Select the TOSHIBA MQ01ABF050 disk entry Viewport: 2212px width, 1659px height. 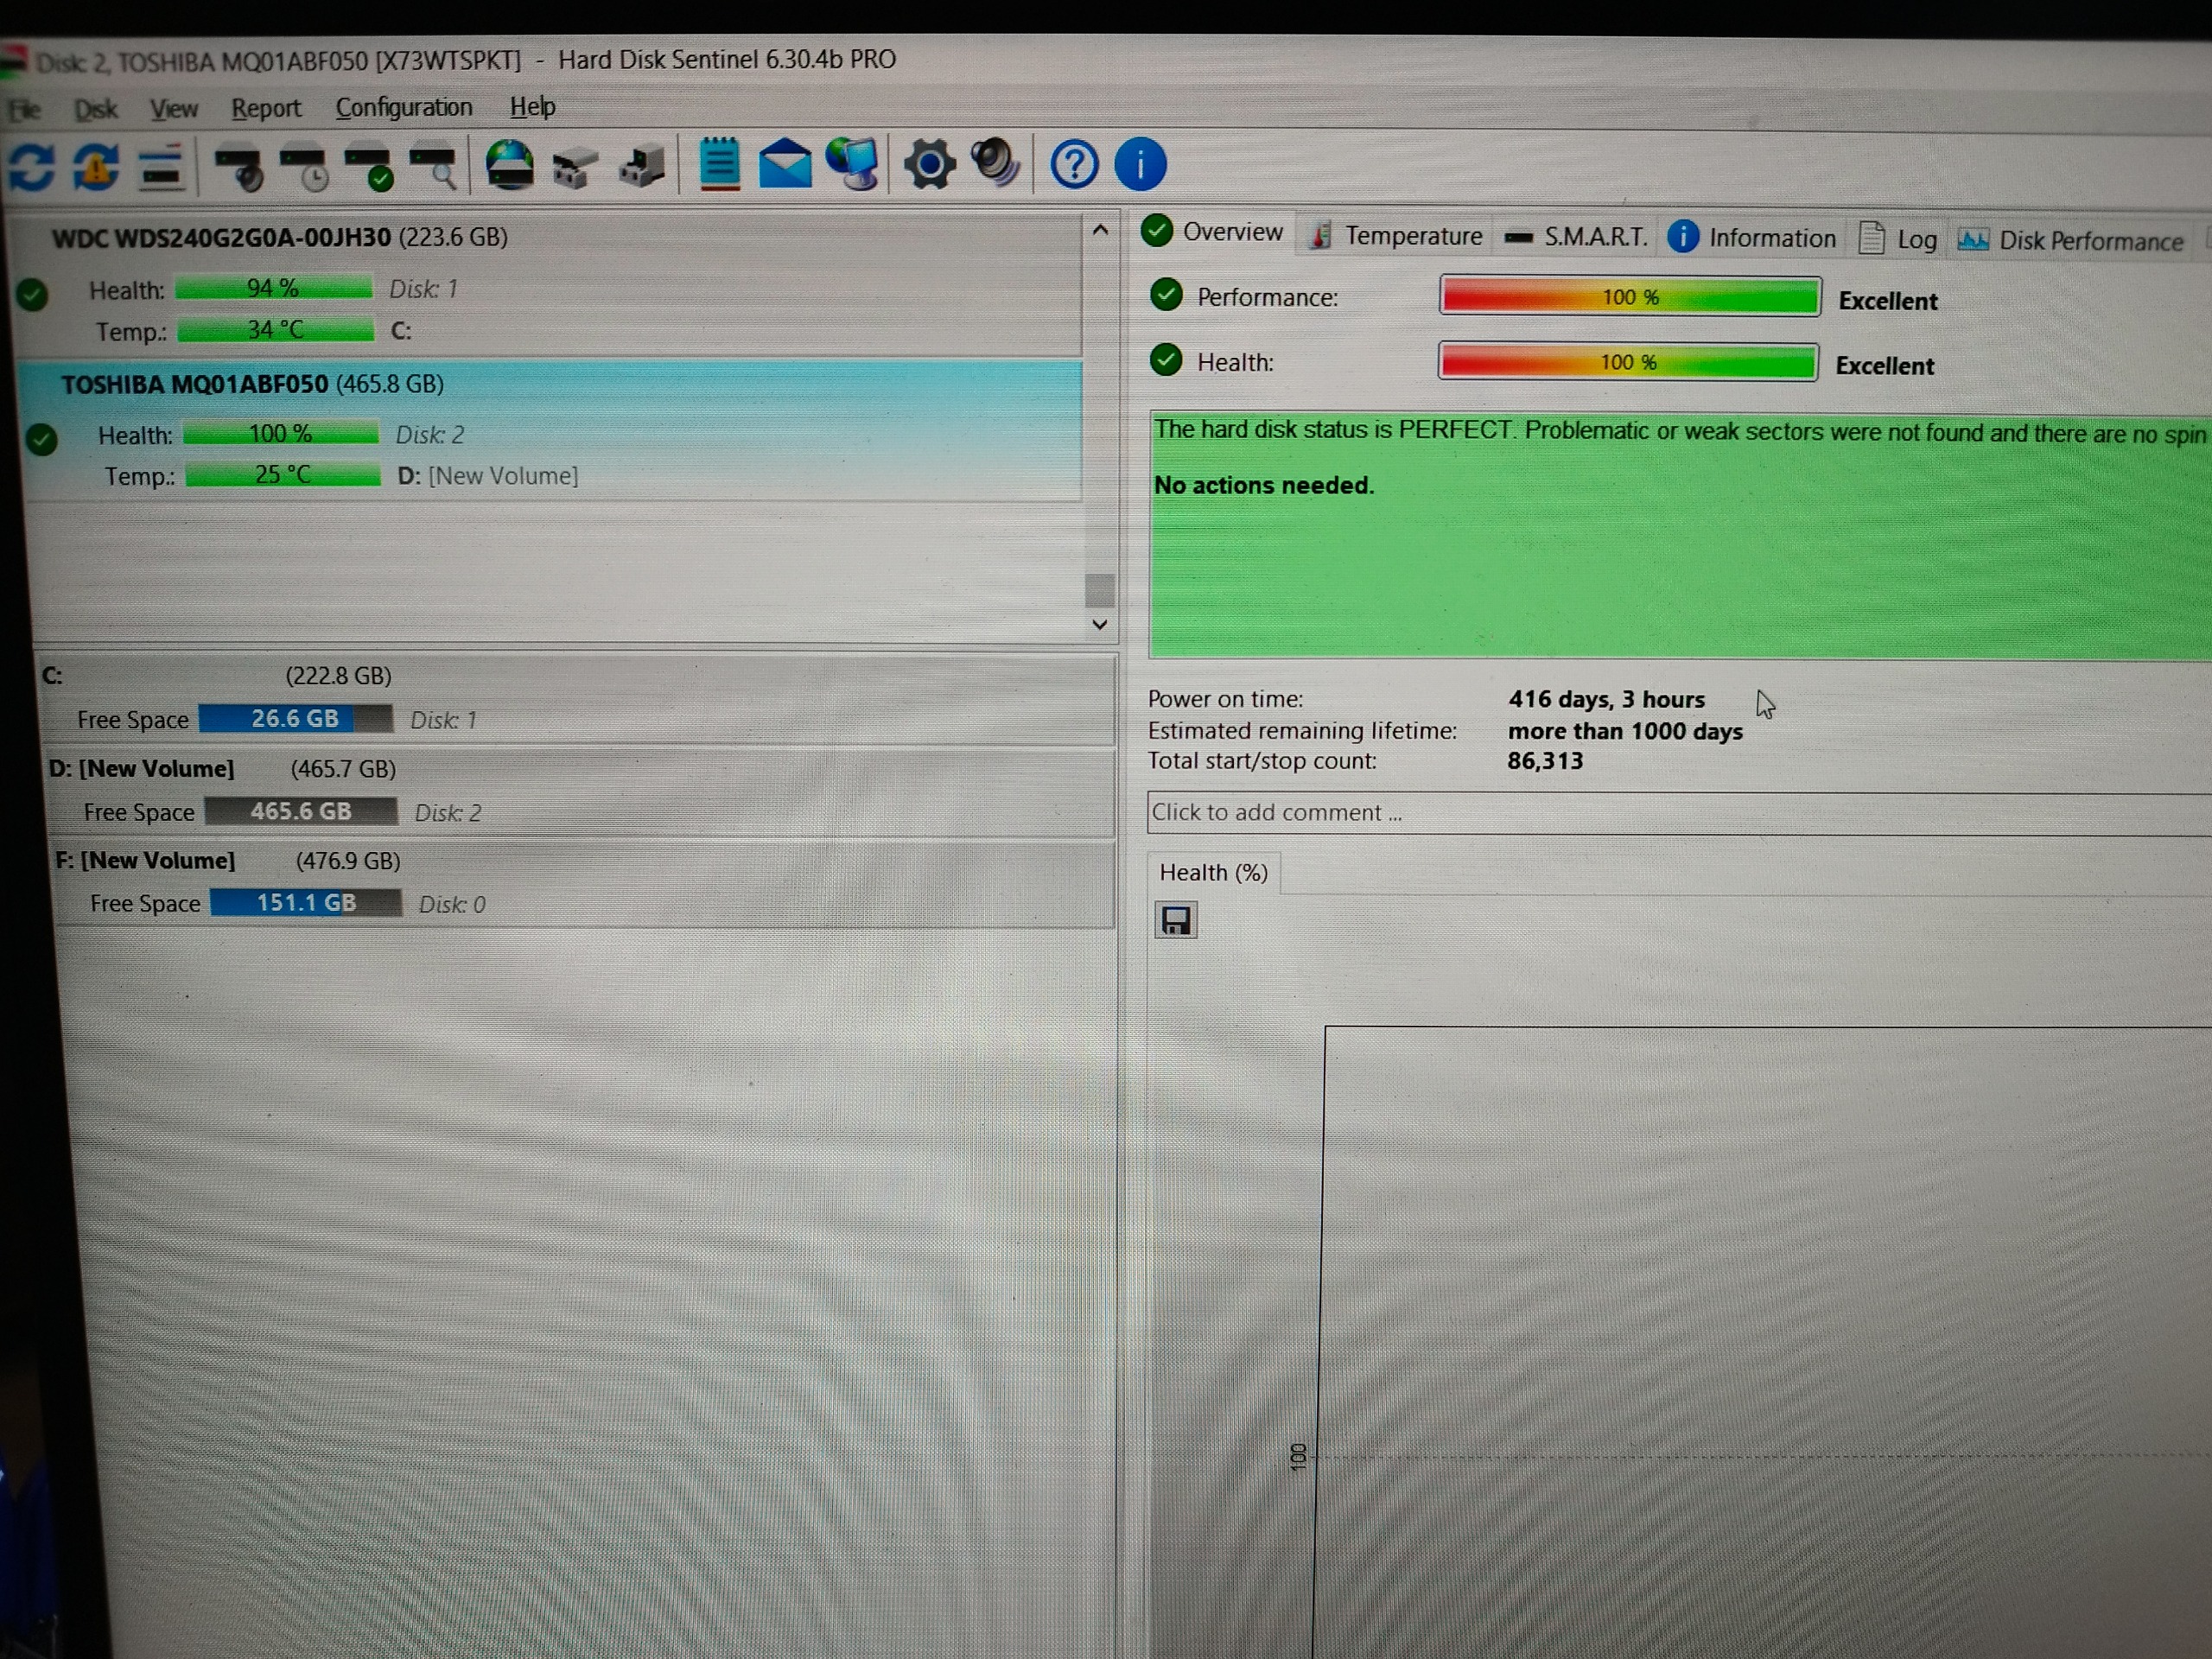pos(552,430)
